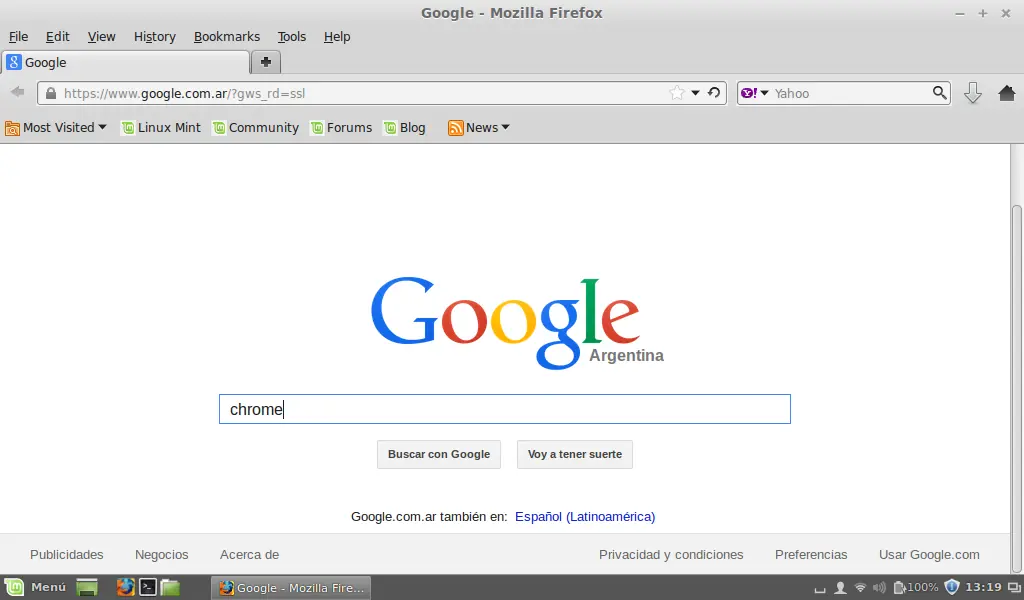Open the Negocios footer link

click(161, 554)
